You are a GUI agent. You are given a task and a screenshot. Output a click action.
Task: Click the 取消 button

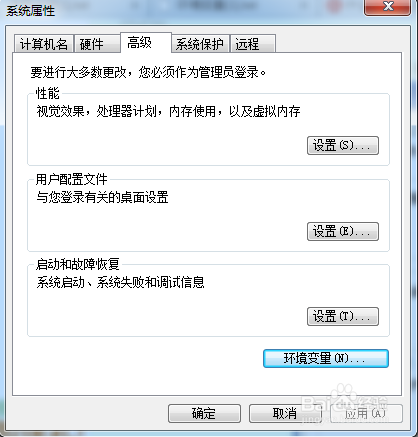(x=285, y=414)
